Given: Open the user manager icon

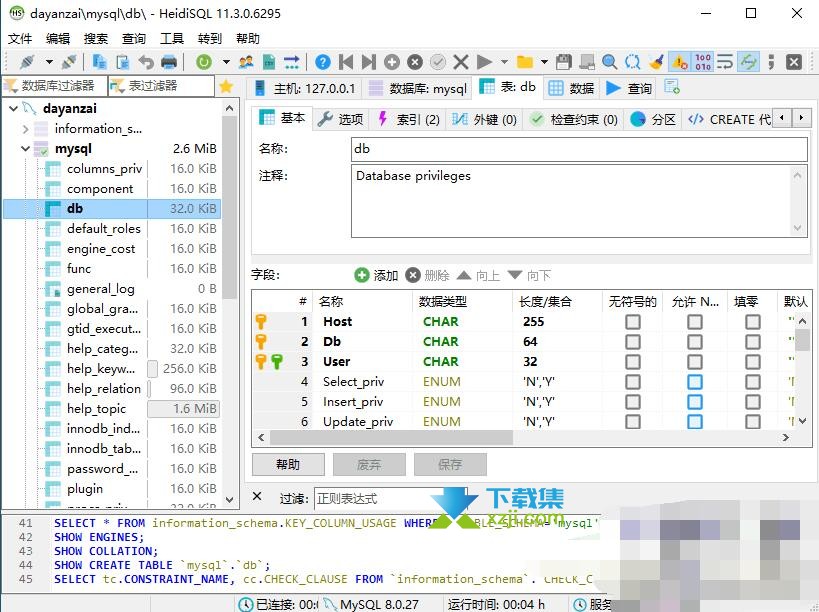Looking at the screenshot, I should coord(246,62).
